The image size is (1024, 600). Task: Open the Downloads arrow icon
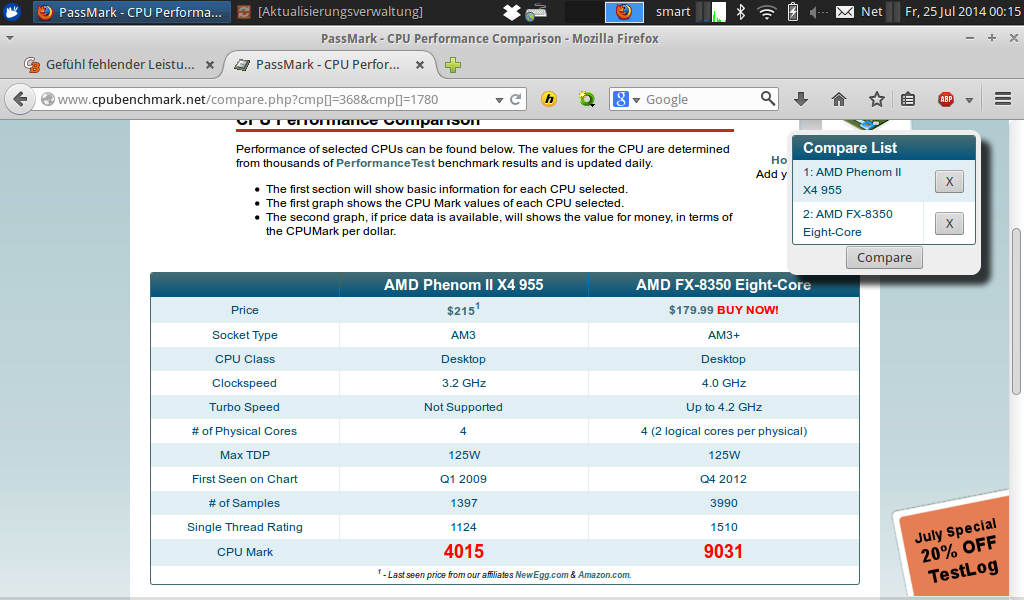click(801, 99)
